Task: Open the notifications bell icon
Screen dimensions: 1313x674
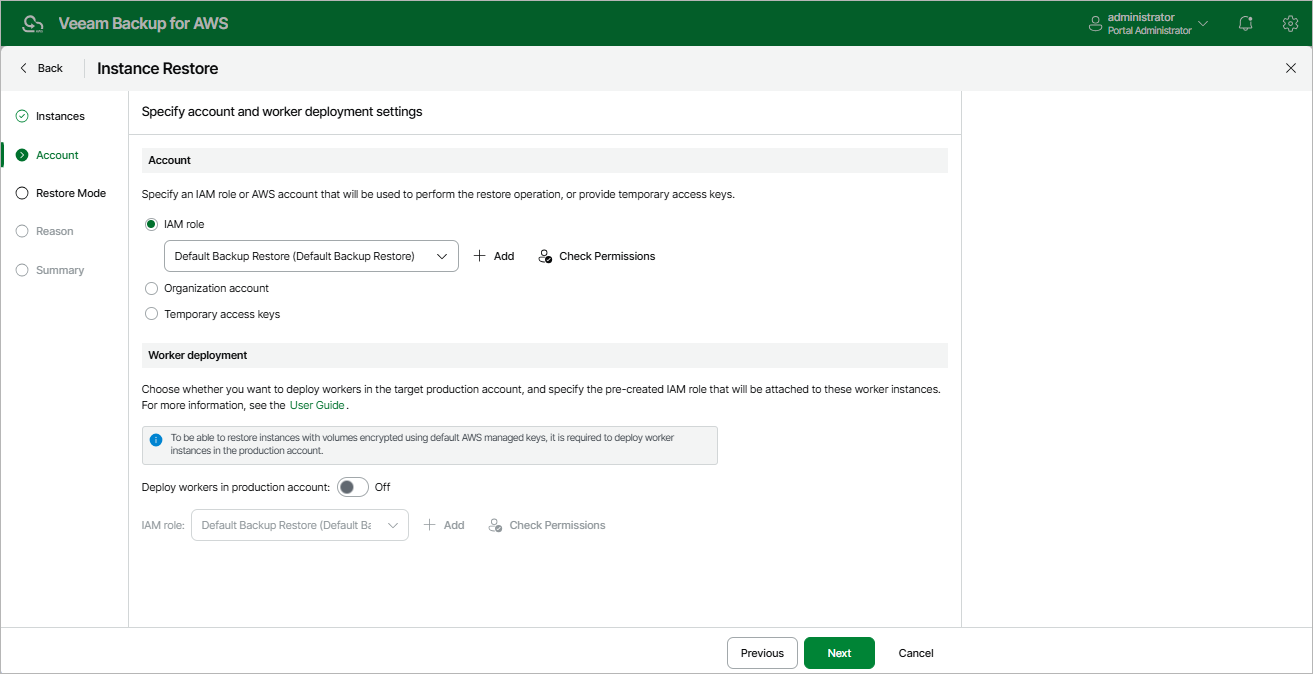Action: coord(1246,23)
